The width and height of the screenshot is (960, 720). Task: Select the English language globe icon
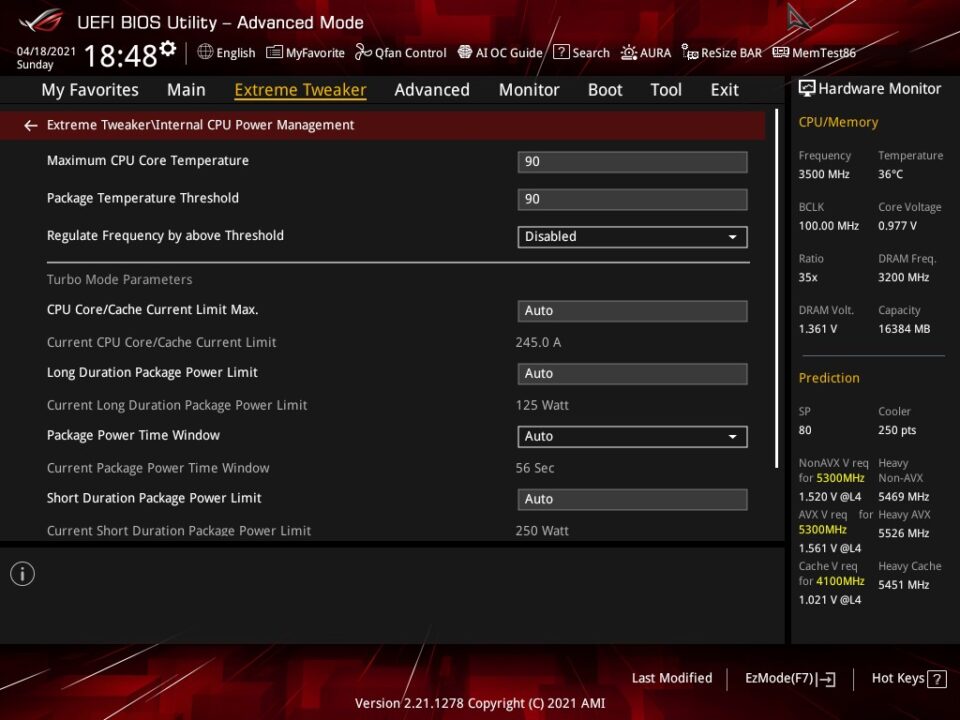coord(206,52)
